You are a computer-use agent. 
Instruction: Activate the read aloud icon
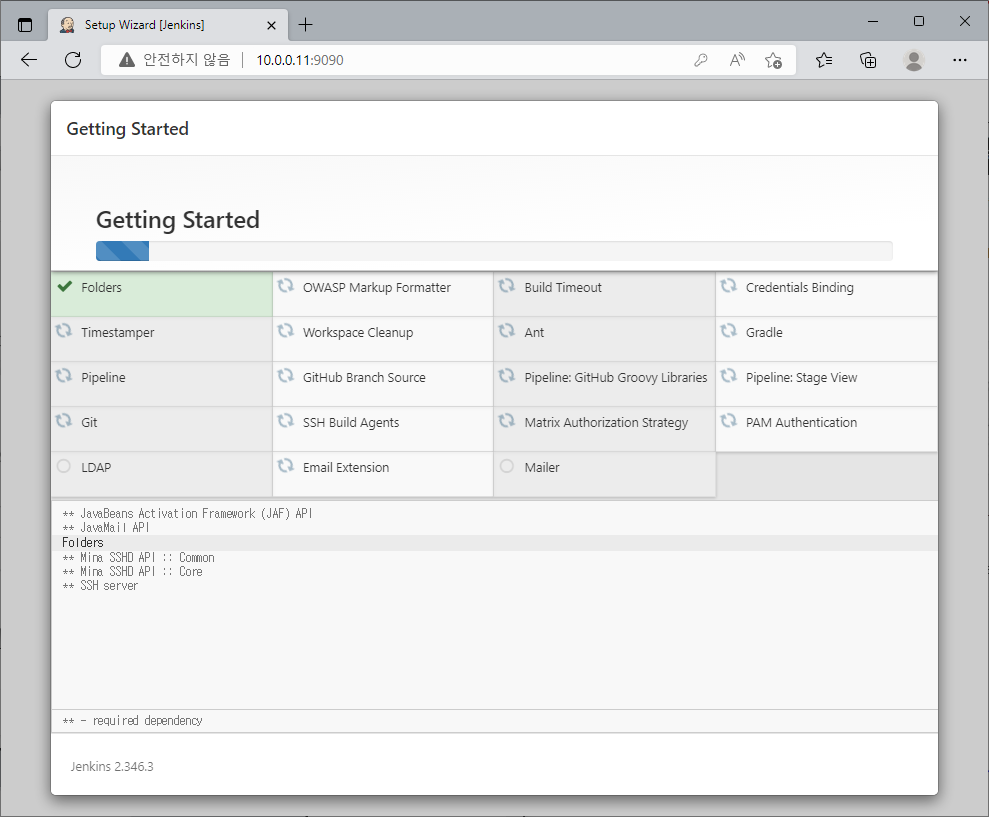click(x=737, y=60)
